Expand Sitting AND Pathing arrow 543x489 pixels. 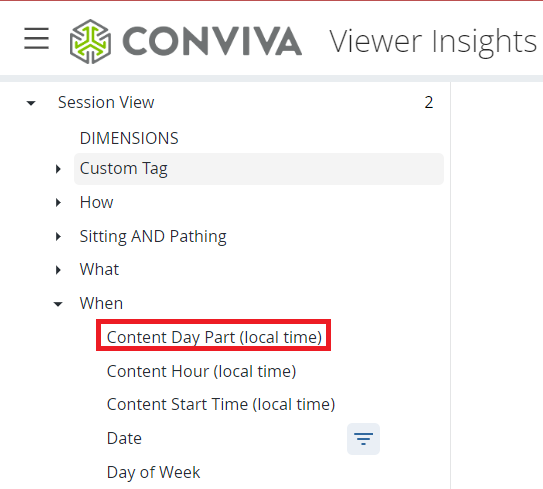[x=58, y=237]
